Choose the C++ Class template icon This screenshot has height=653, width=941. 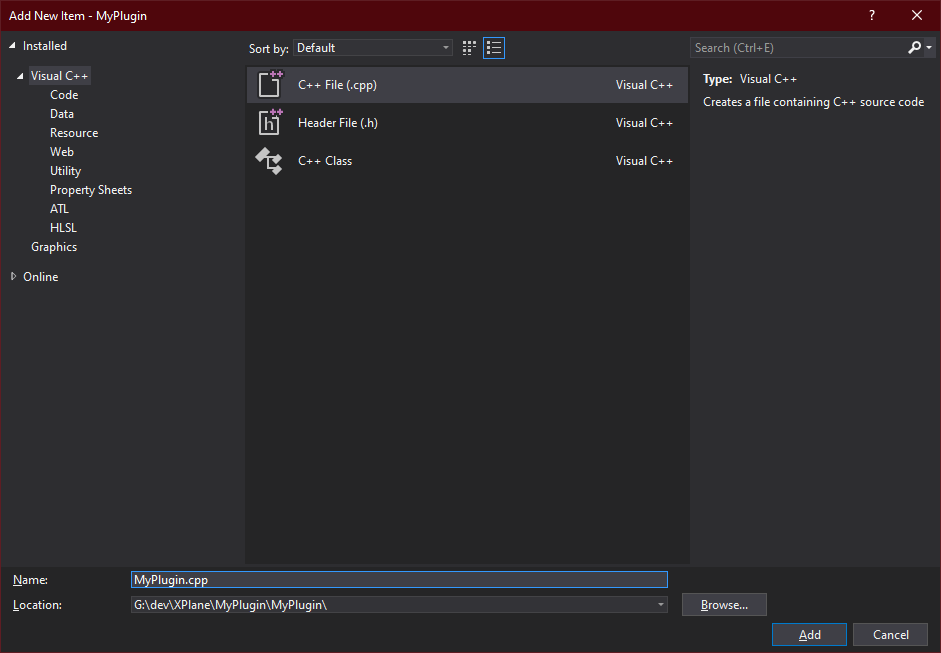click(269, 160)
